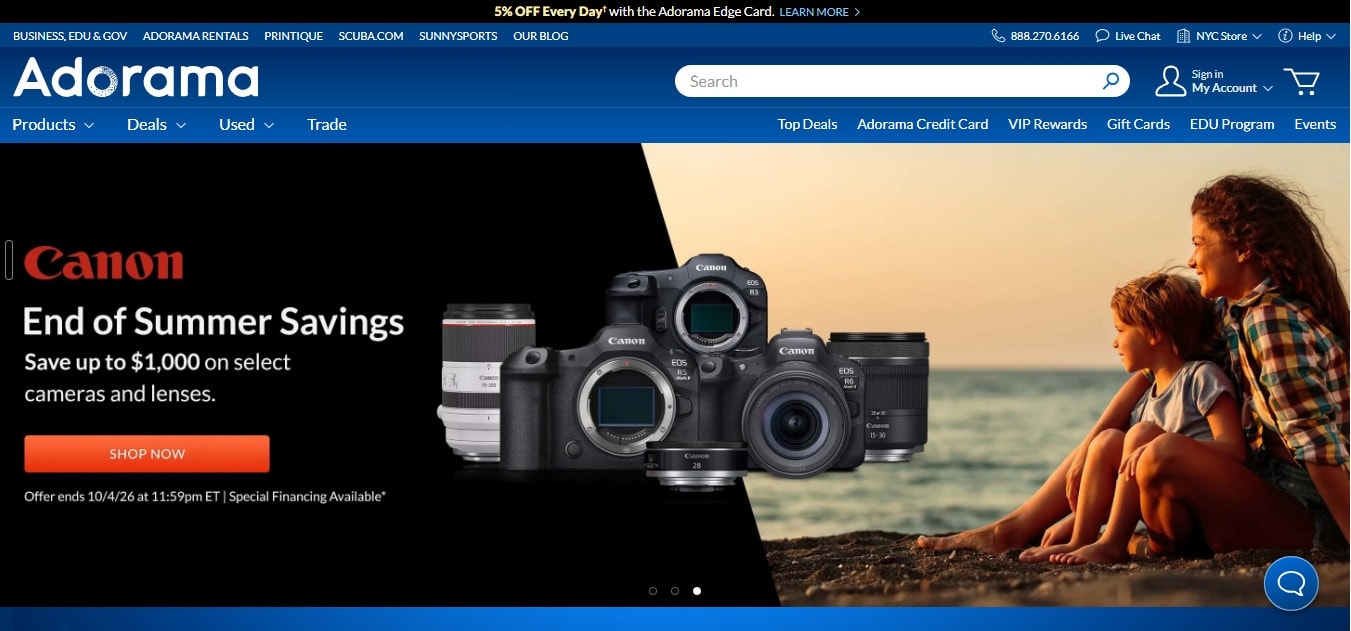Go to Gift Cards
The height and width of the screenshot is (631, 1351).
pos(1138,125)
